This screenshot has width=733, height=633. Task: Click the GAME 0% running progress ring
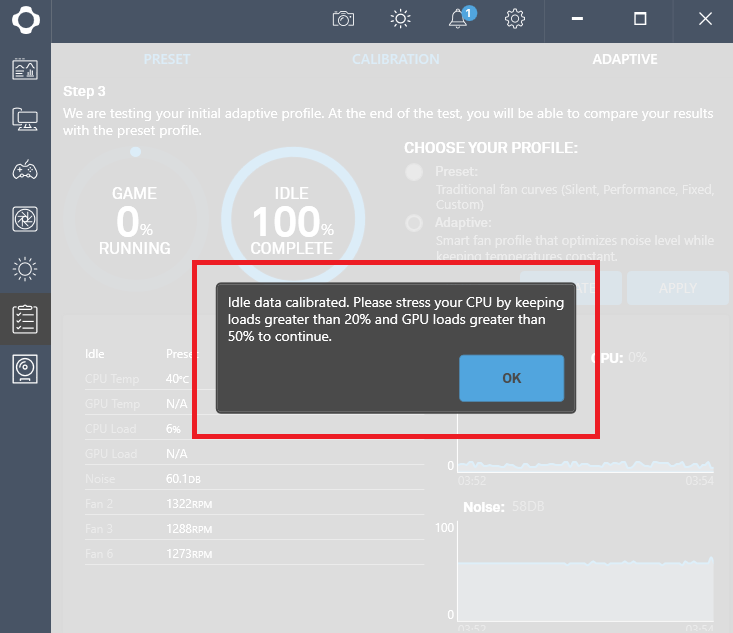point(136,219)
